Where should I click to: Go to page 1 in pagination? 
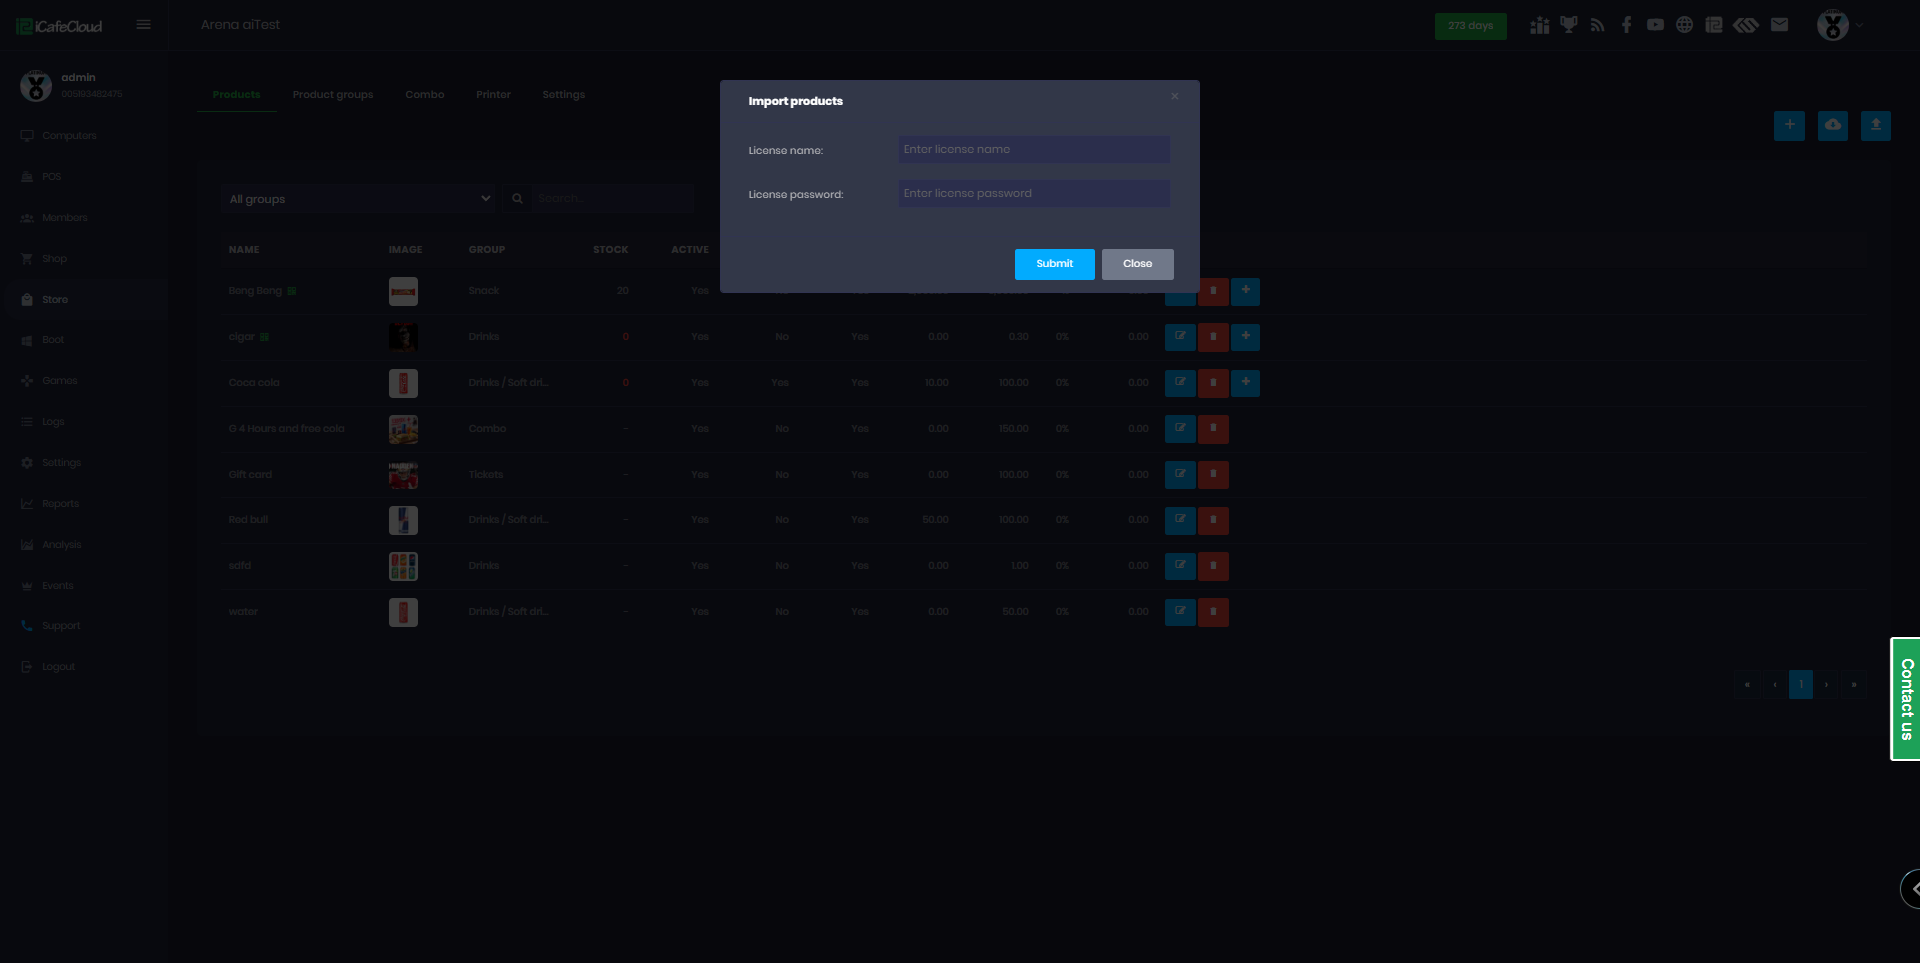point(1800,685)
